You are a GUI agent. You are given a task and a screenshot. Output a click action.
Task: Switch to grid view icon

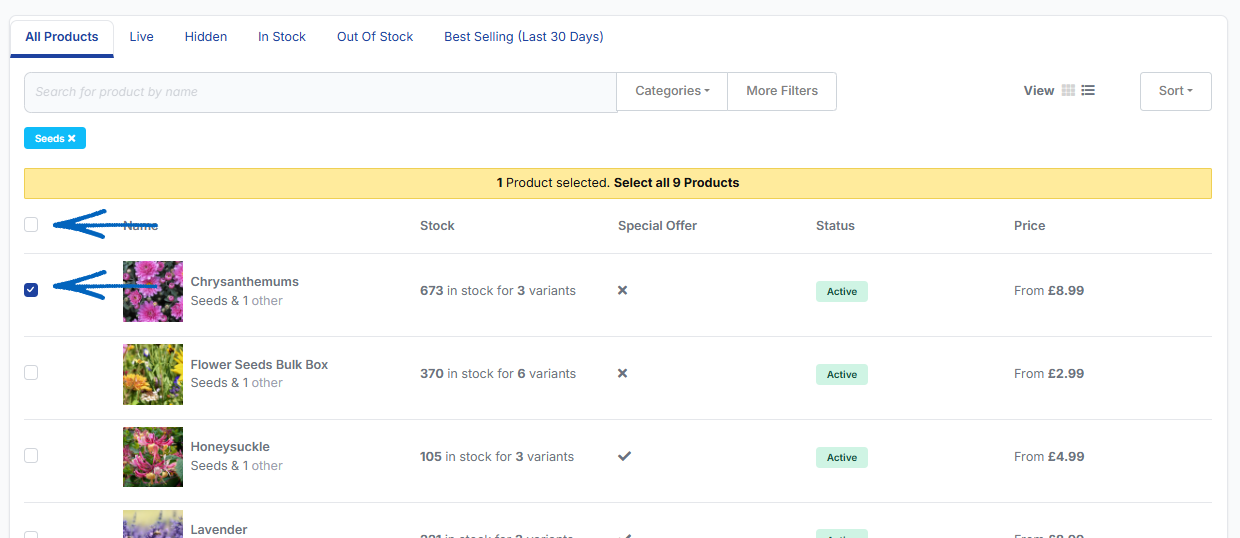point(1068,91)
